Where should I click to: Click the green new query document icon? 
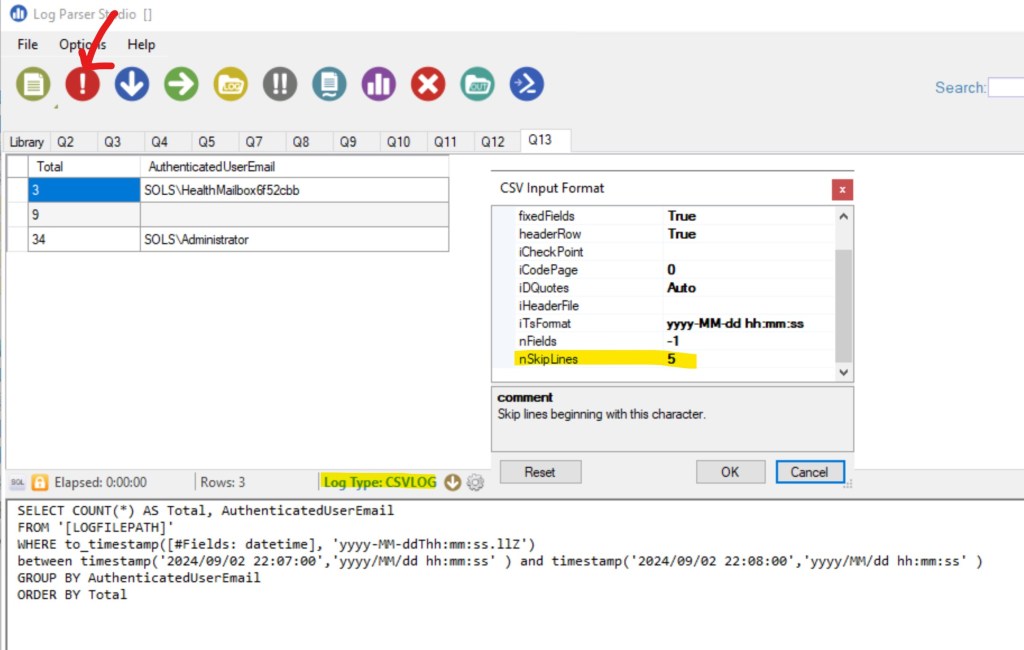[33, 84]
